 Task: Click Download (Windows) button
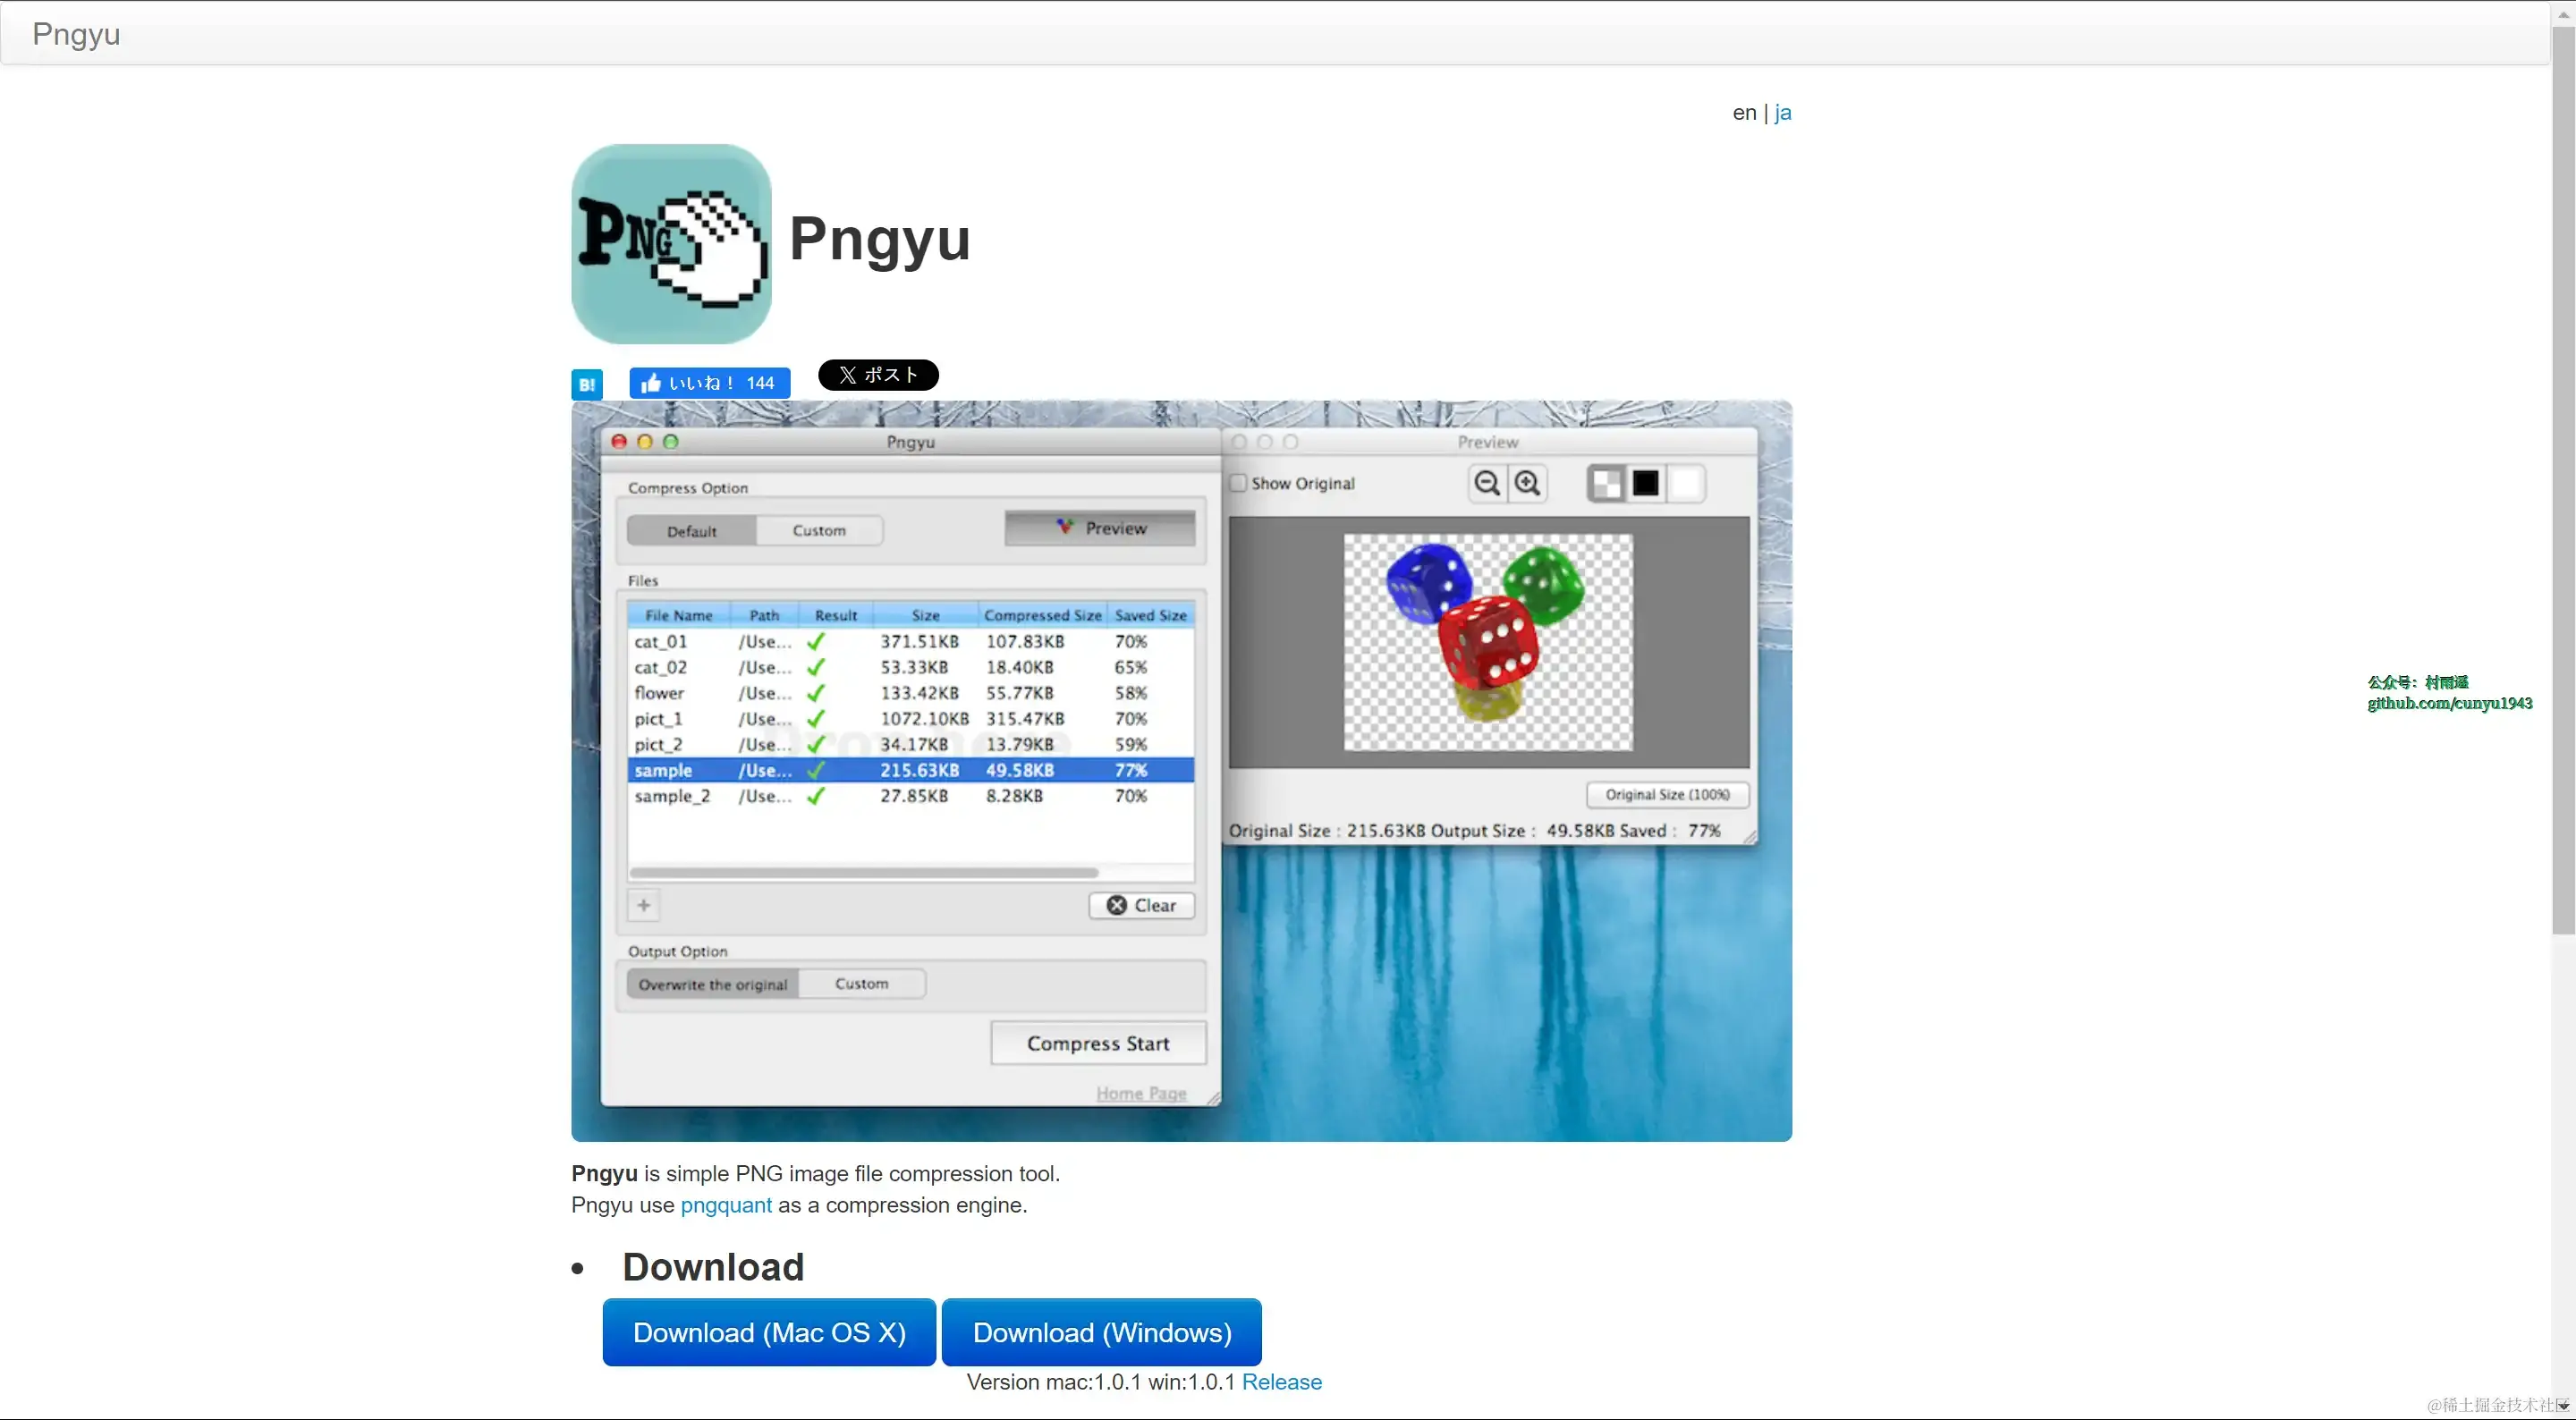[1101, 1332]
